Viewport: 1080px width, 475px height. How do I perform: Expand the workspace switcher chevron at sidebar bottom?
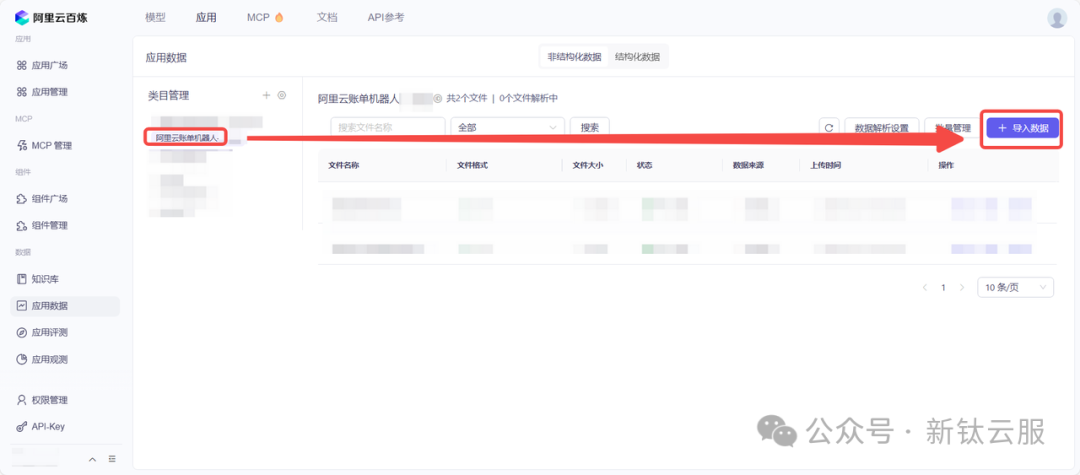pyautogui.click(x=92, y=459)
